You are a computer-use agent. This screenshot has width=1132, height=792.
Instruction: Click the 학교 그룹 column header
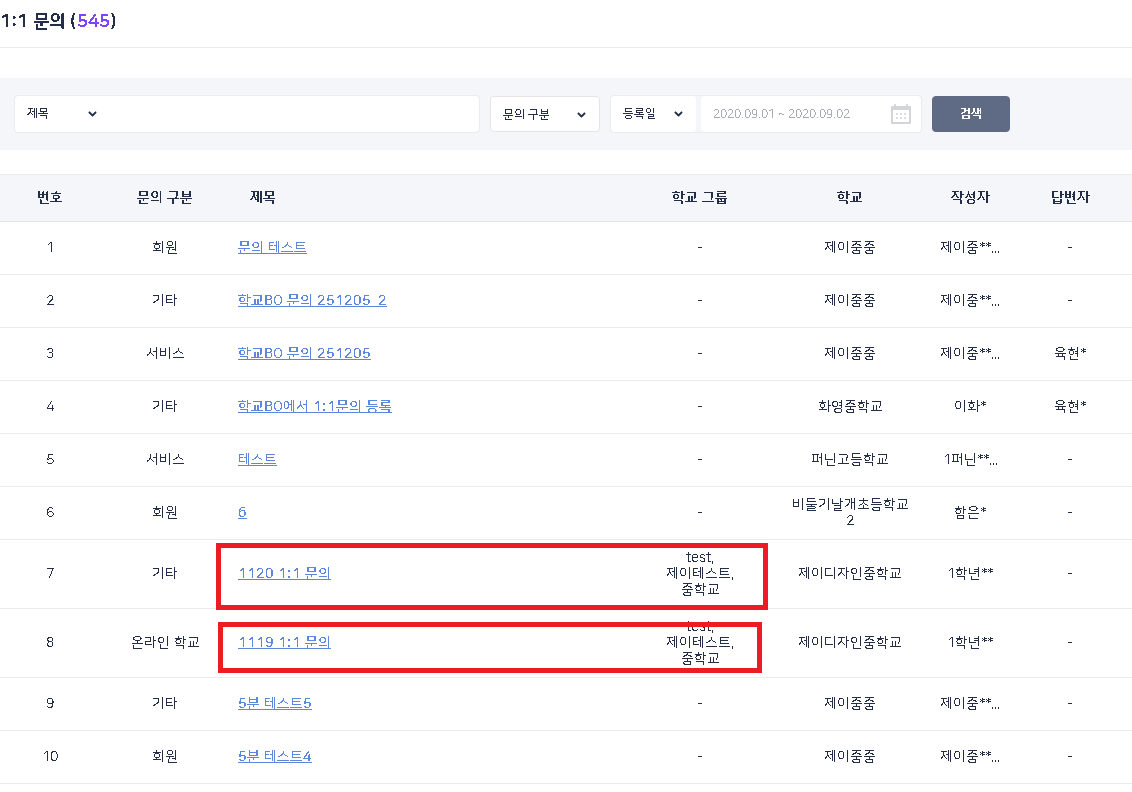click(699, 197)
